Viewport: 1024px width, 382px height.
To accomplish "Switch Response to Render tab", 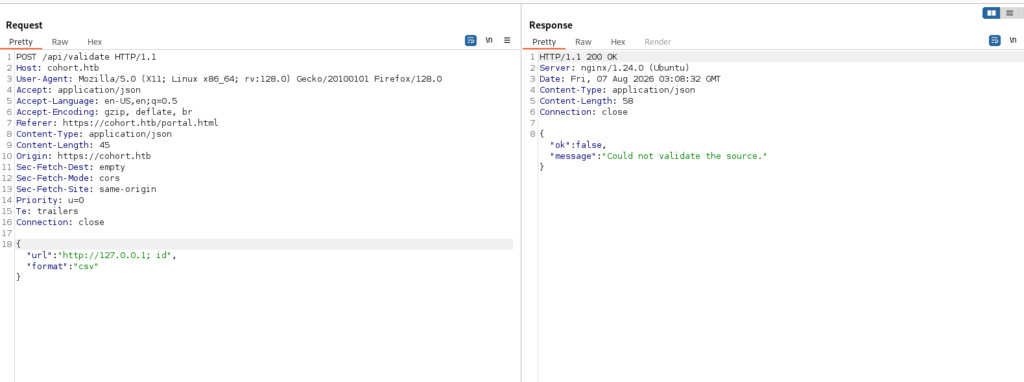I will click(658, 42).
